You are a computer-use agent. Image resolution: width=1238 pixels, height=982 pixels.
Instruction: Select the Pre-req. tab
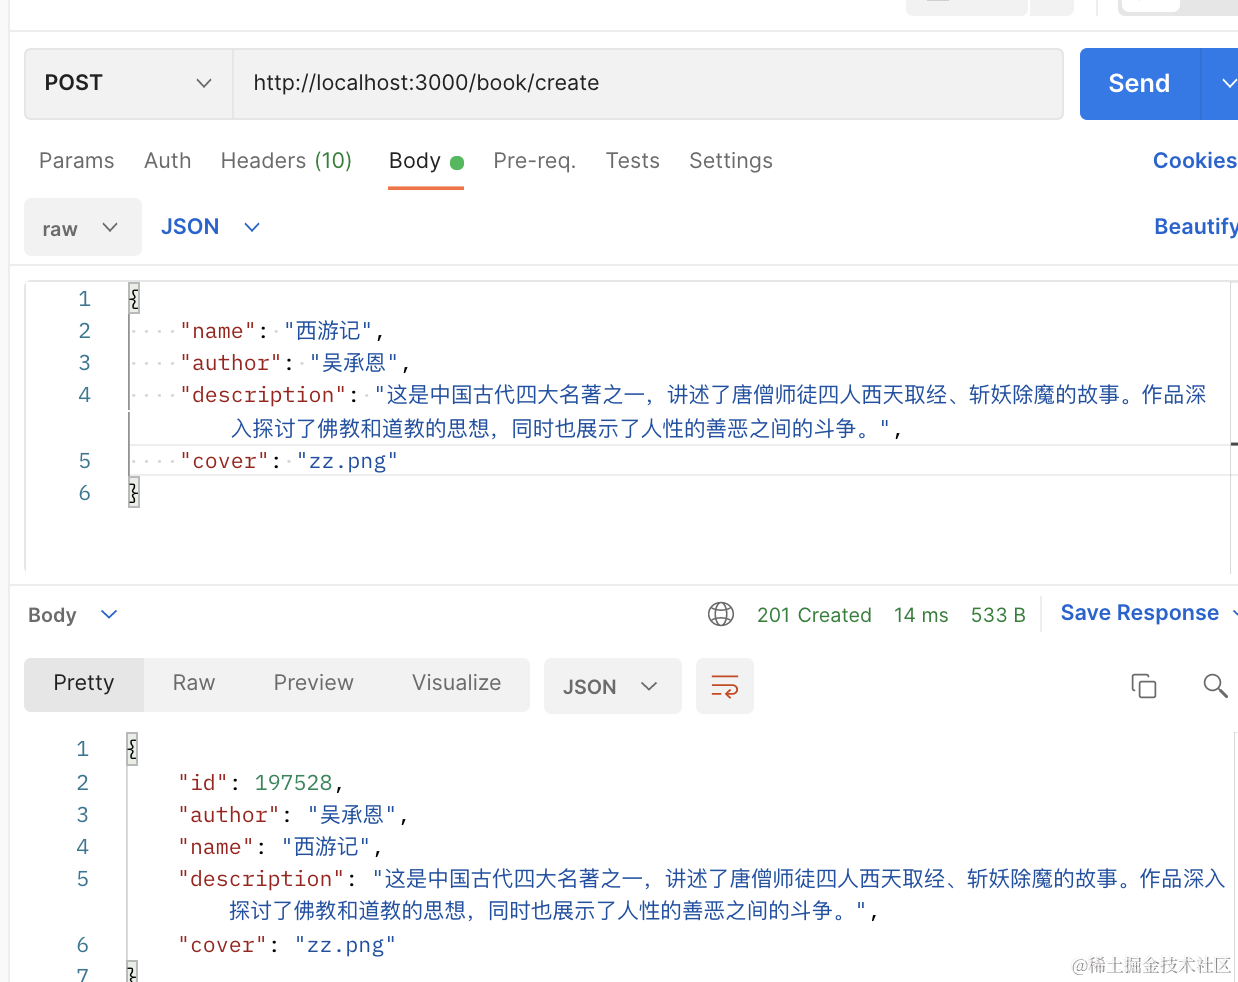click(x=534, y=161)
